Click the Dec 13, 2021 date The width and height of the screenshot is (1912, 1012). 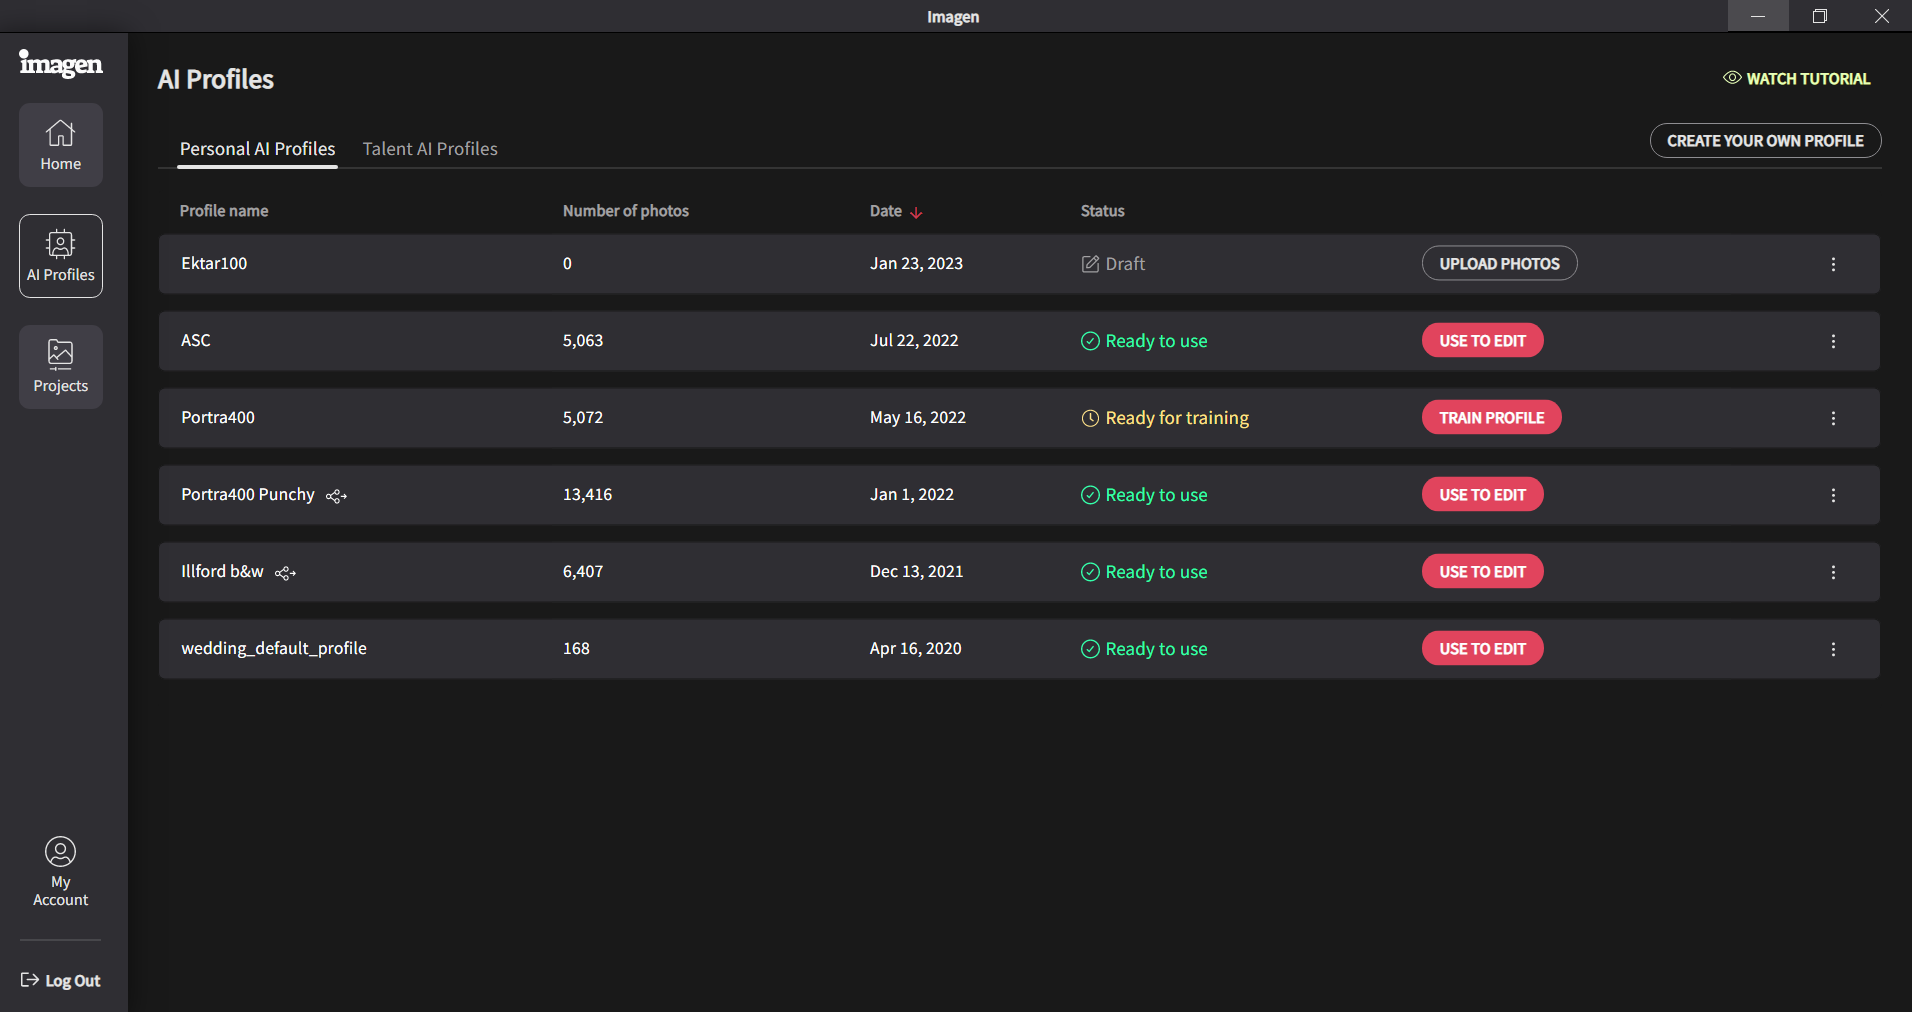pyautogui.click(x=916, y=571)
